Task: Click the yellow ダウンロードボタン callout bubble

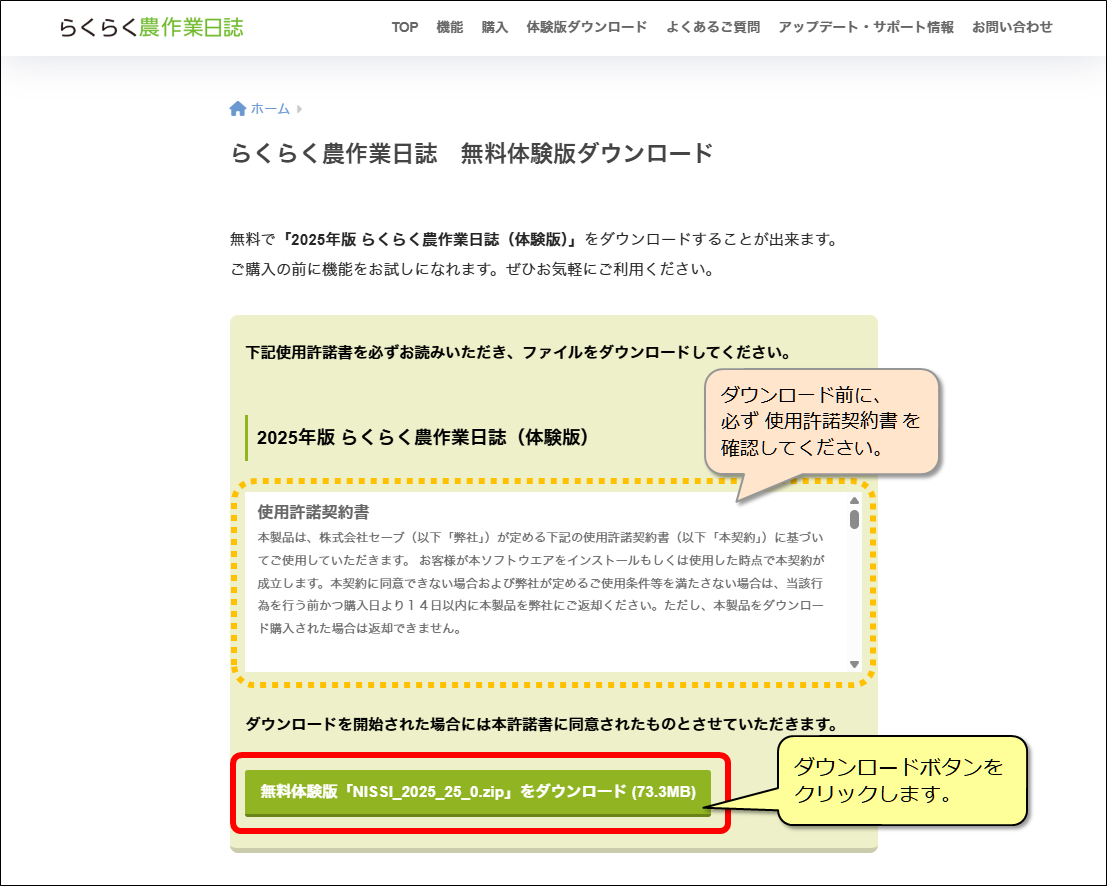Action: 900,780
